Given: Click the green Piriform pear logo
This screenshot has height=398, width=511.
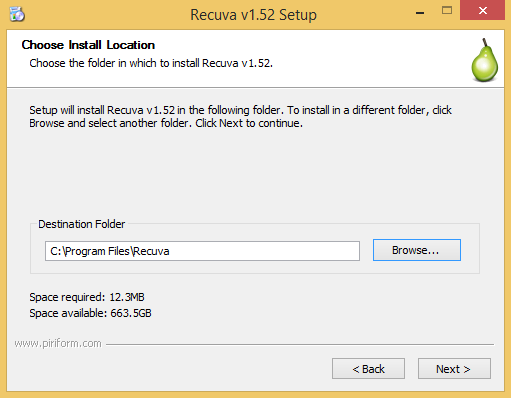Looking at the screenshot, I should click(484, 60).
